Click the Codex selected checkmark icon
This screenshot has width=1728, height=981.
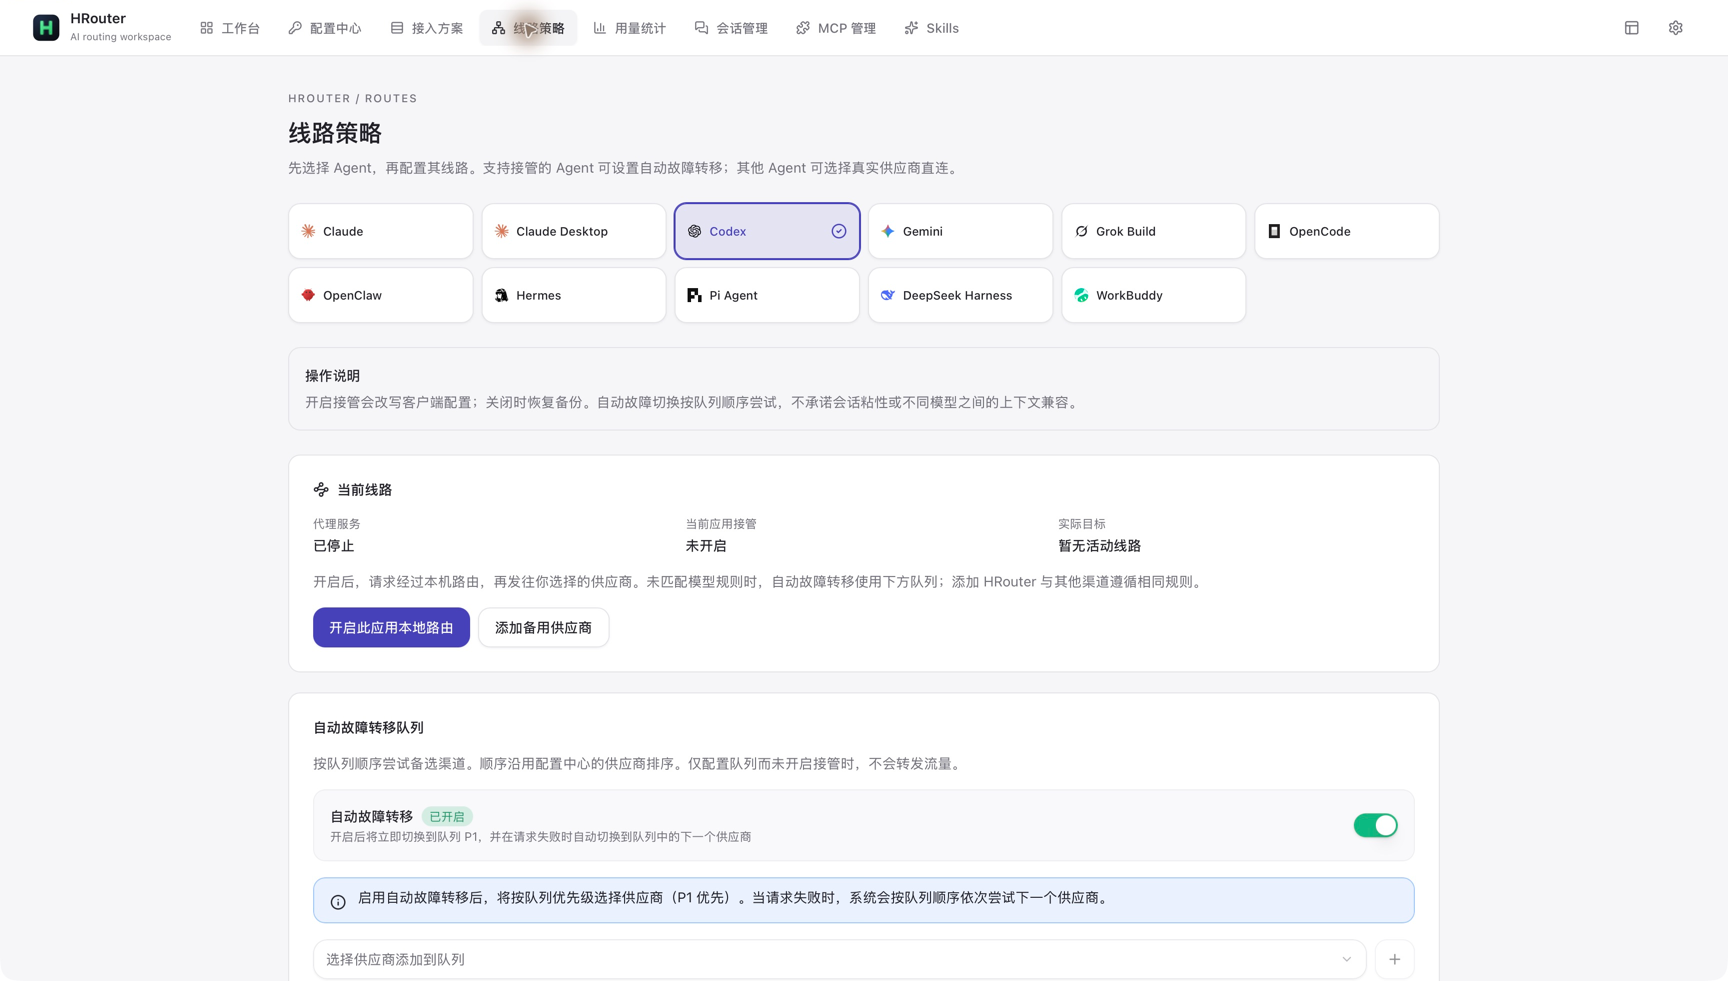[x=839, y=231]
